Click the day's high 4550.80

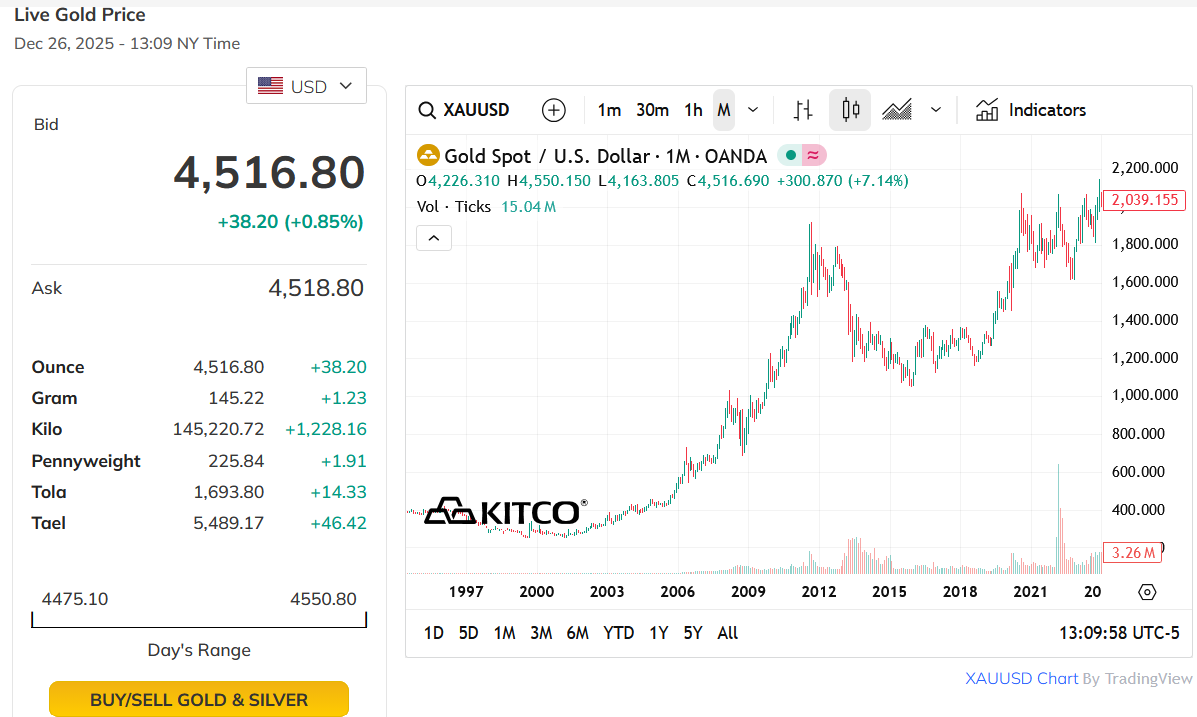pos(323,599)
